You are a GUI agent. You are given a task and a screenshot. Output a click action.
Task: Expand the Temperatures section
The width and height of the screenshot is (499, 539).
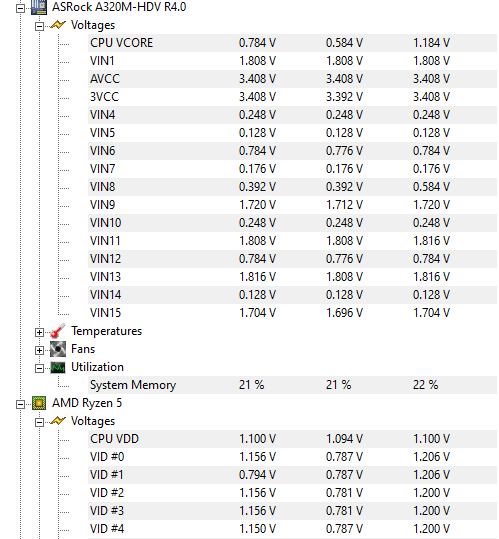point(40,332)
